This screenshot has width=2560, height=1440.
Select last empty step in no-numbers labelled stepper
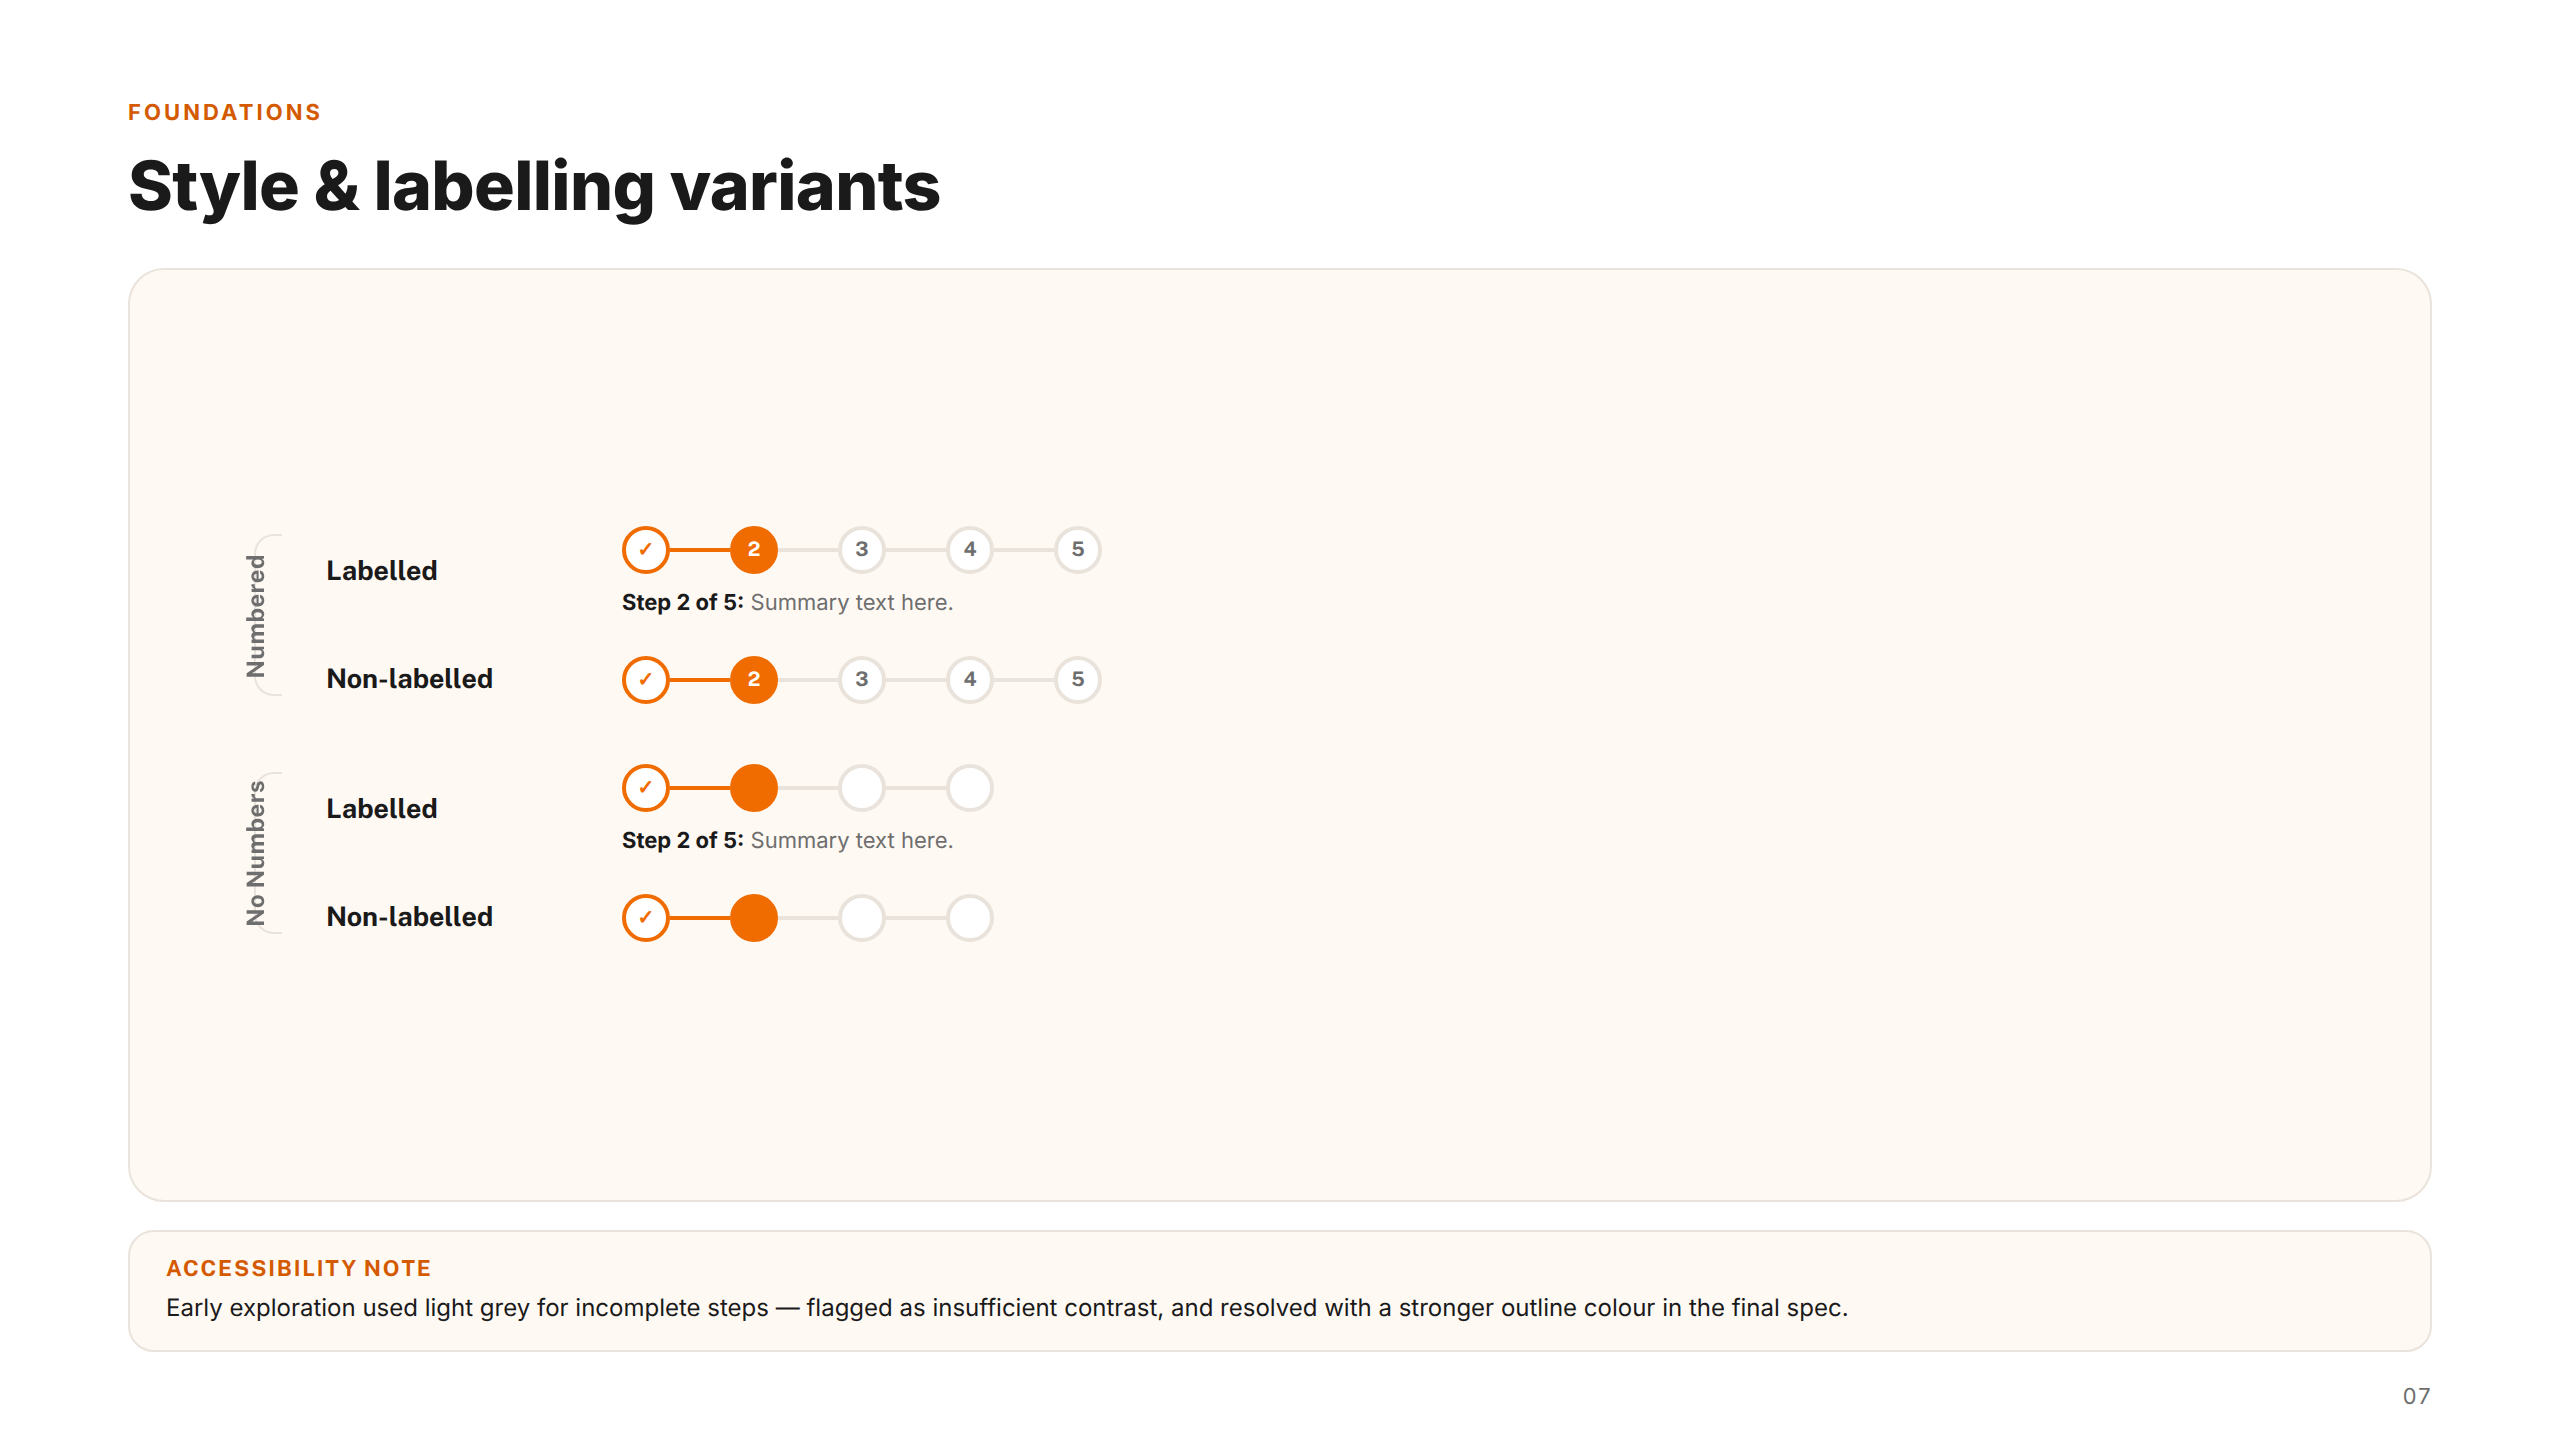[x=969, y=787]
